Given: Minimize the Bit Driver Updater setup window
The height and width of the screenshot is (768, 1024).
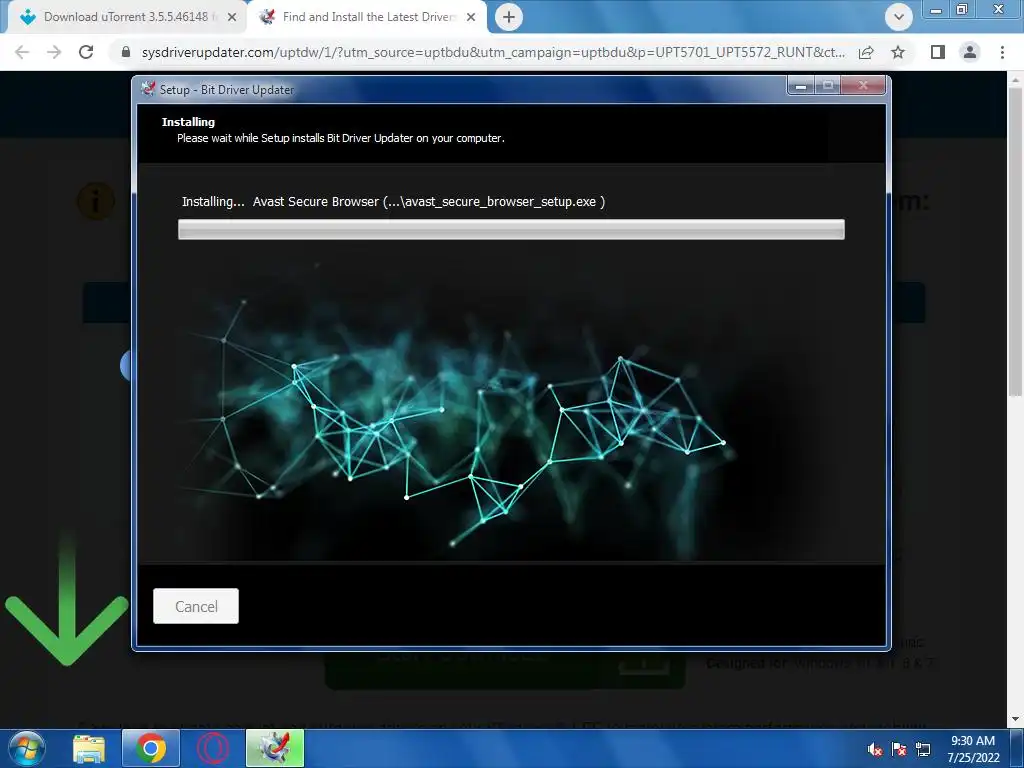Looking at the screenshot, I should 801,86.
